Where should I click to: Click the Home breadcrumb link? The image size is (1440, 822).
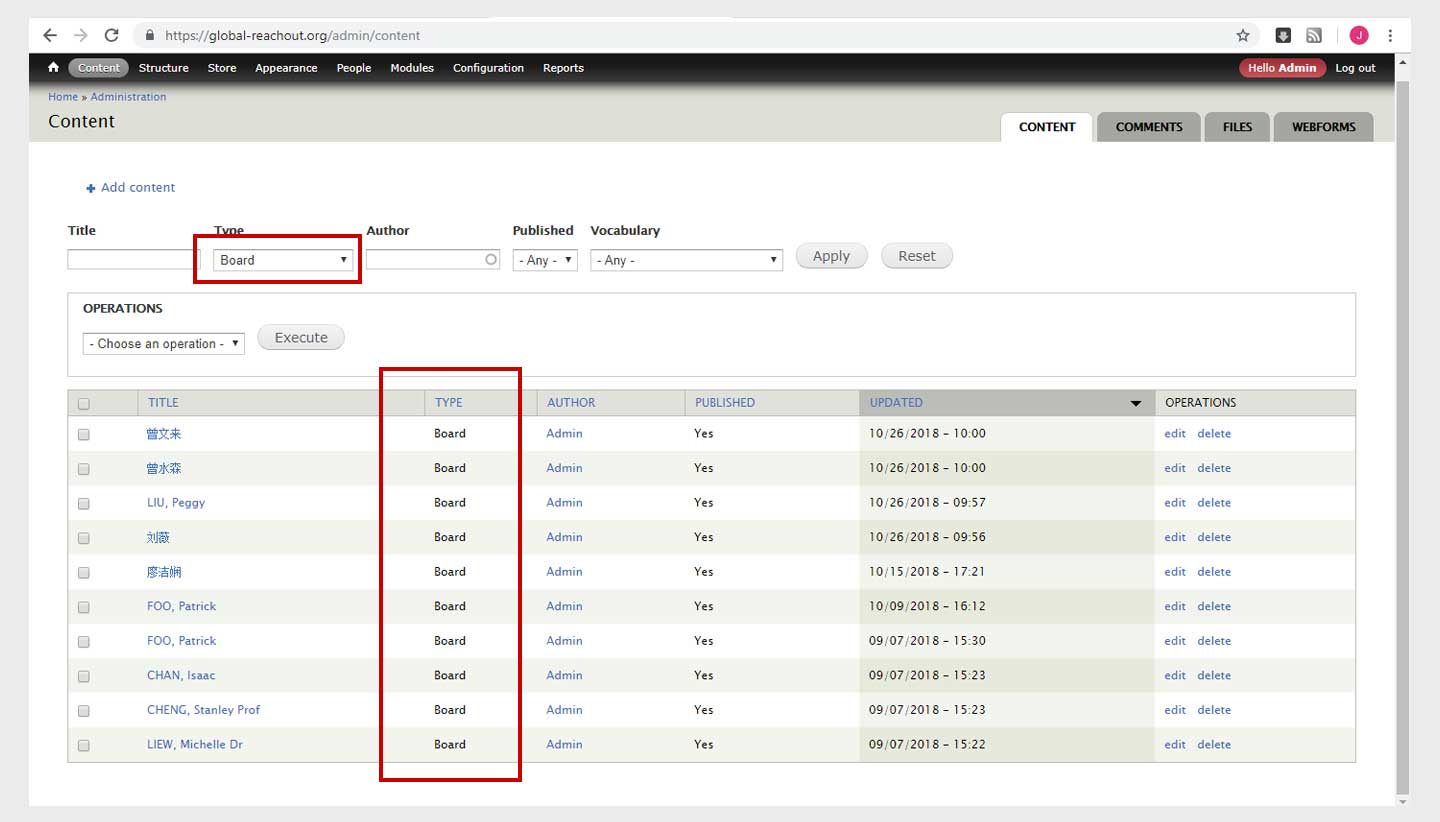63,97
